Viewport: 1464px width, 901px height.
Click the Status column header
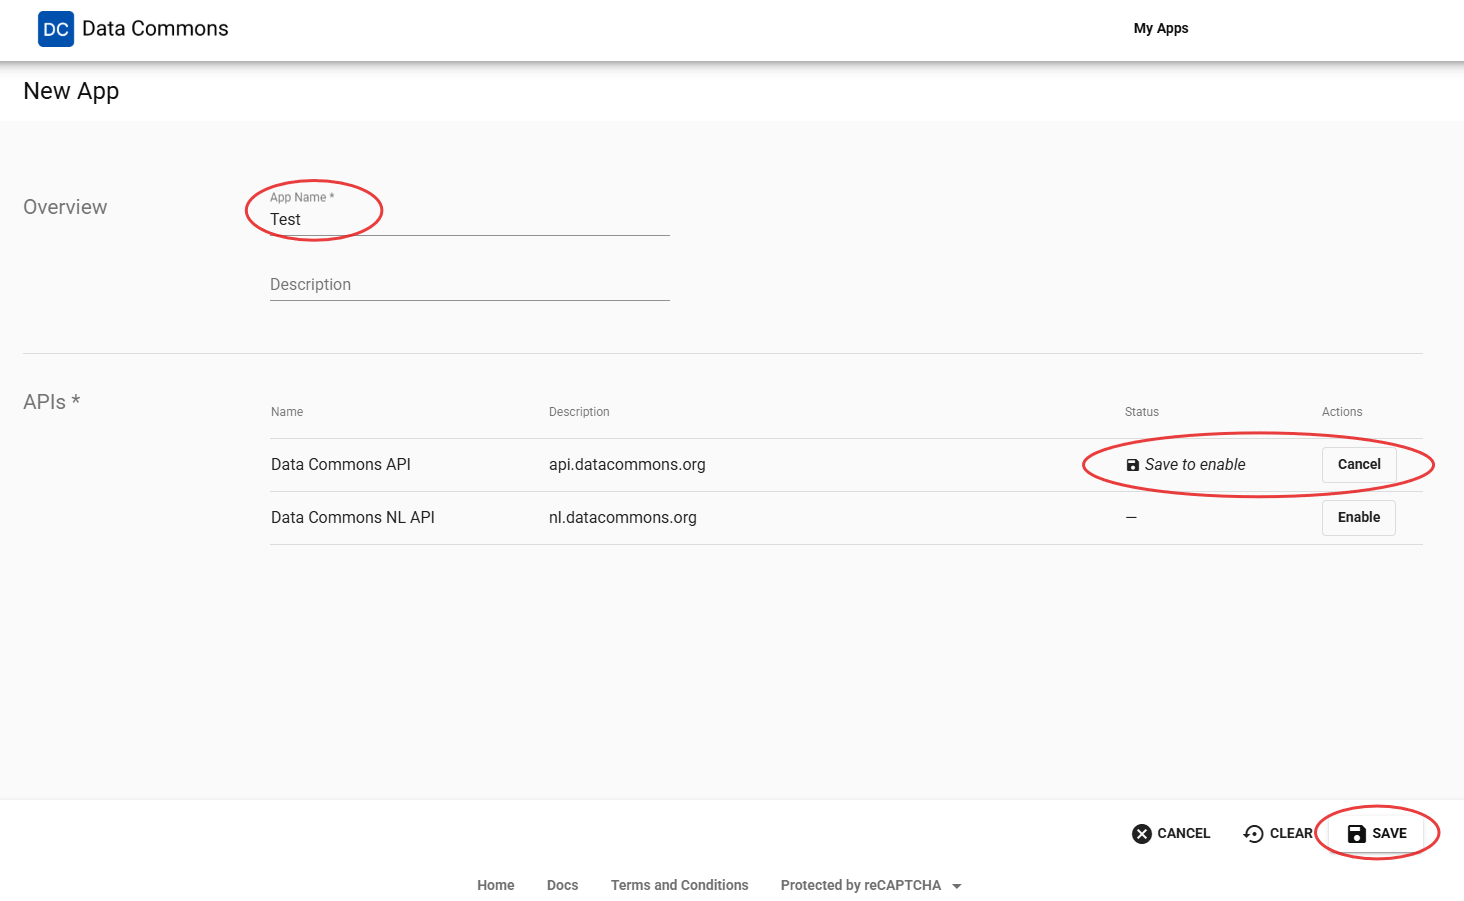(x=1141, y=412)
